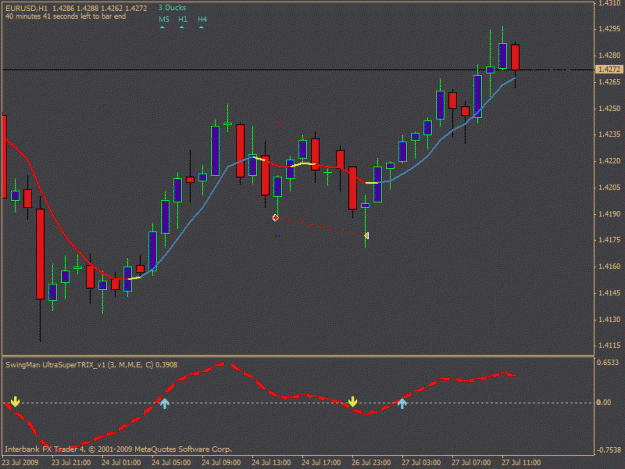Click the MetaQuotes copyright text

(118, 449)
